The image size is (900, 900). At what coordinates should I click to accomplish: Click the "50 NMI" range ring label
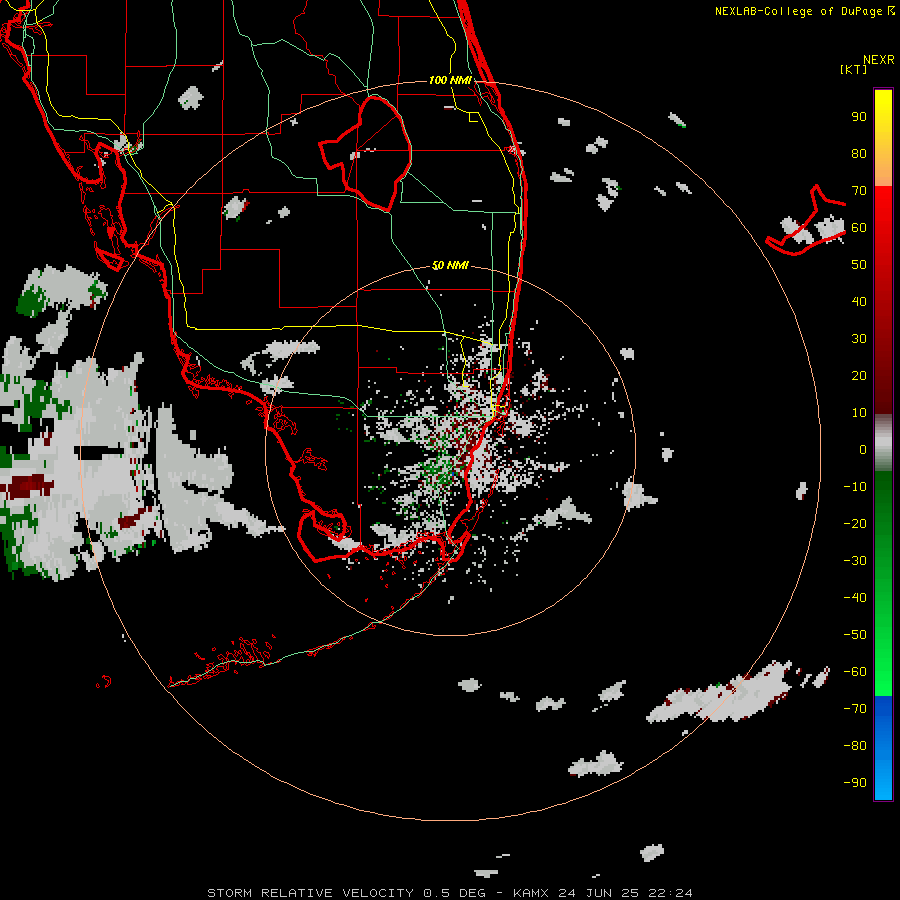pos(450,265)
